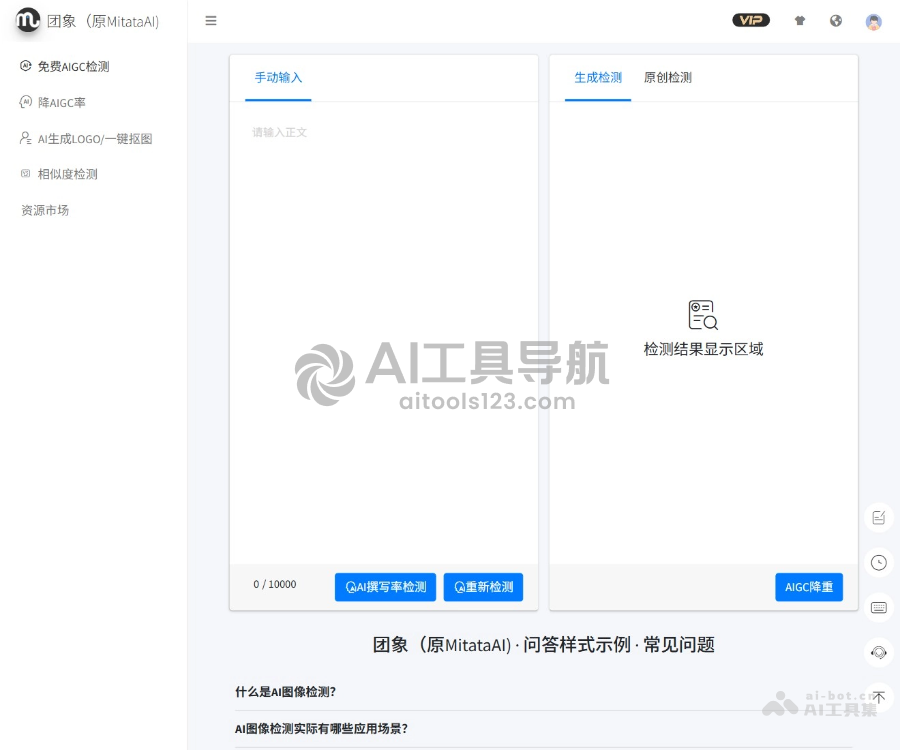Click the t-shirt theme icon

tap(800, 21)
